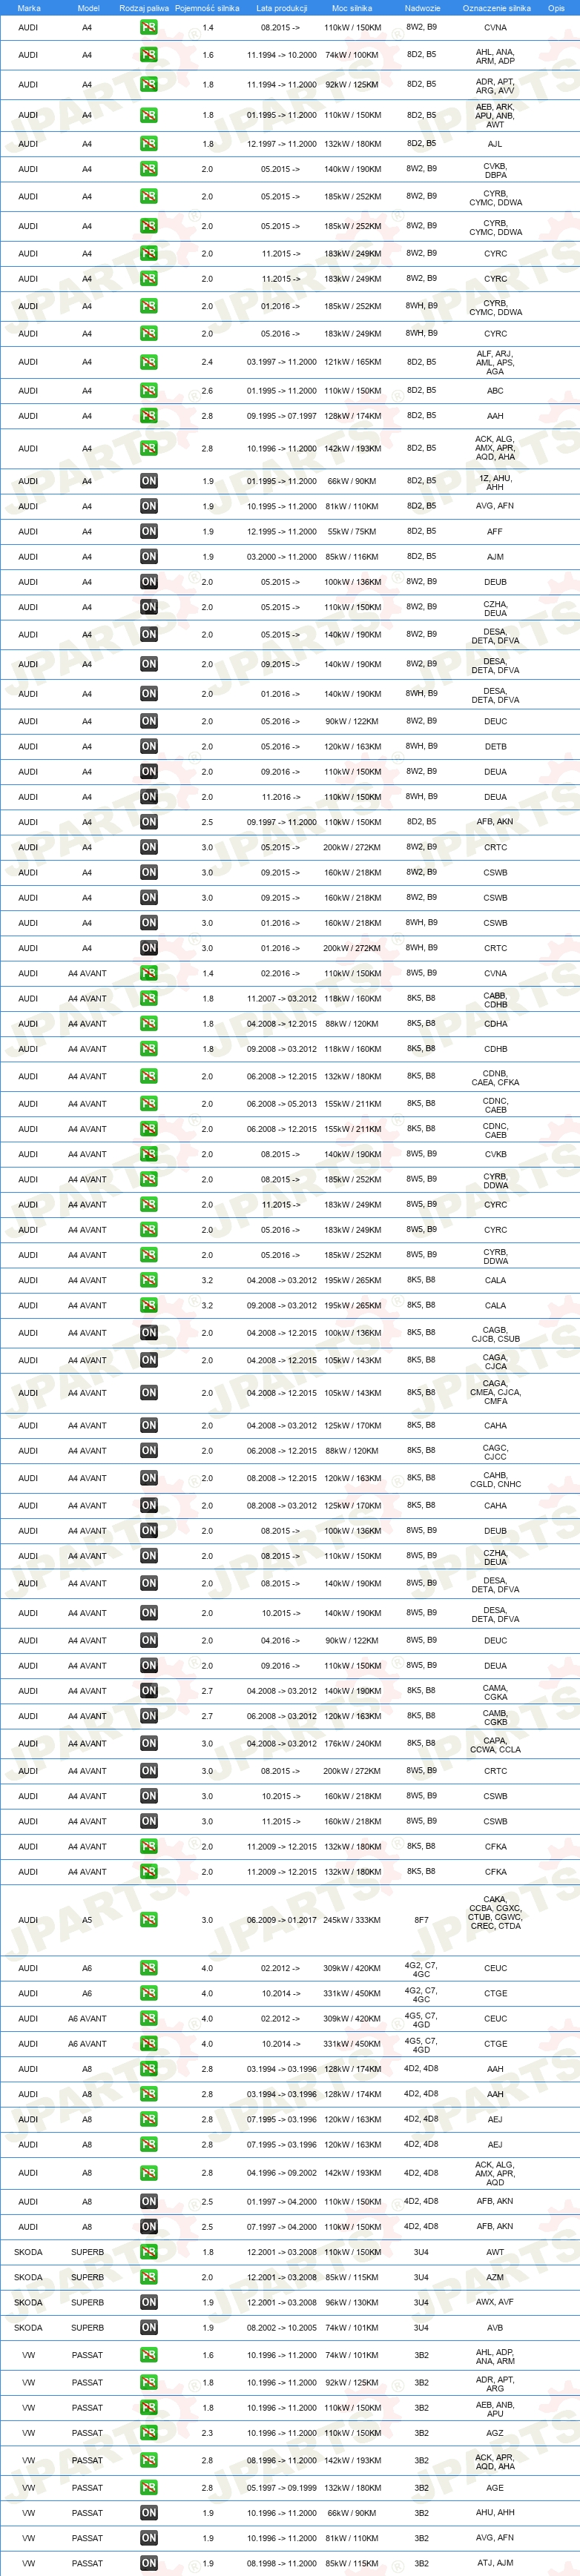
Task: Click diesel icon in VW Passat ATJ, AJM row
Action: pyautogui.click(x=148, y=2563)
